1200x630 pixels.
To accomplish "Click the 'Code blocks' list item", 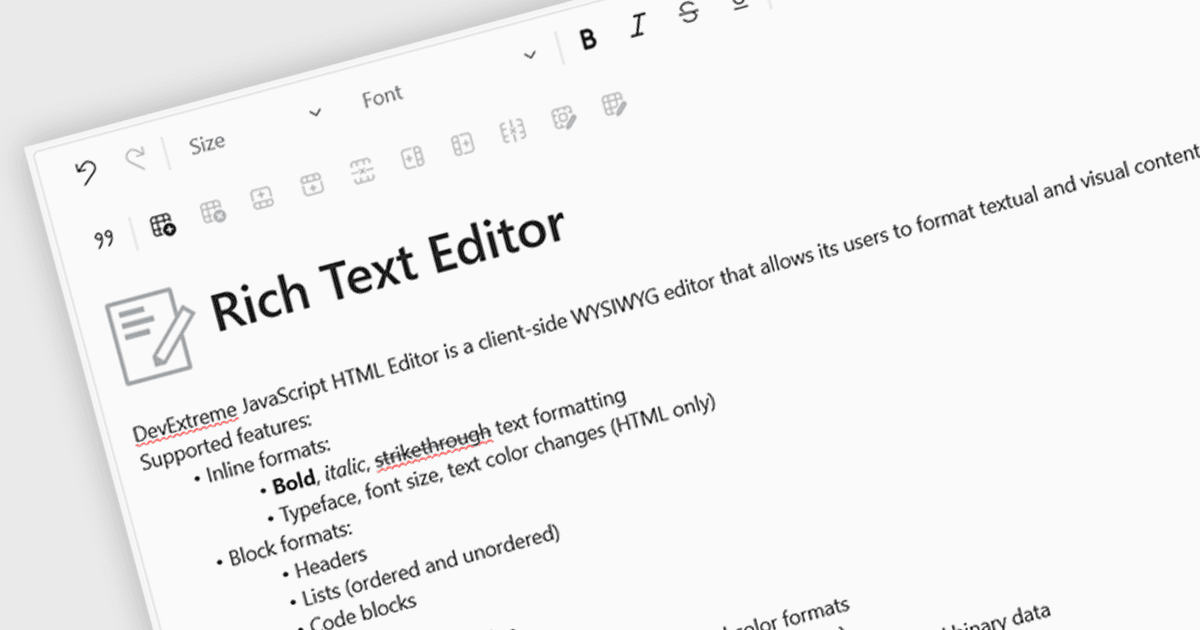I will (363, 611).
